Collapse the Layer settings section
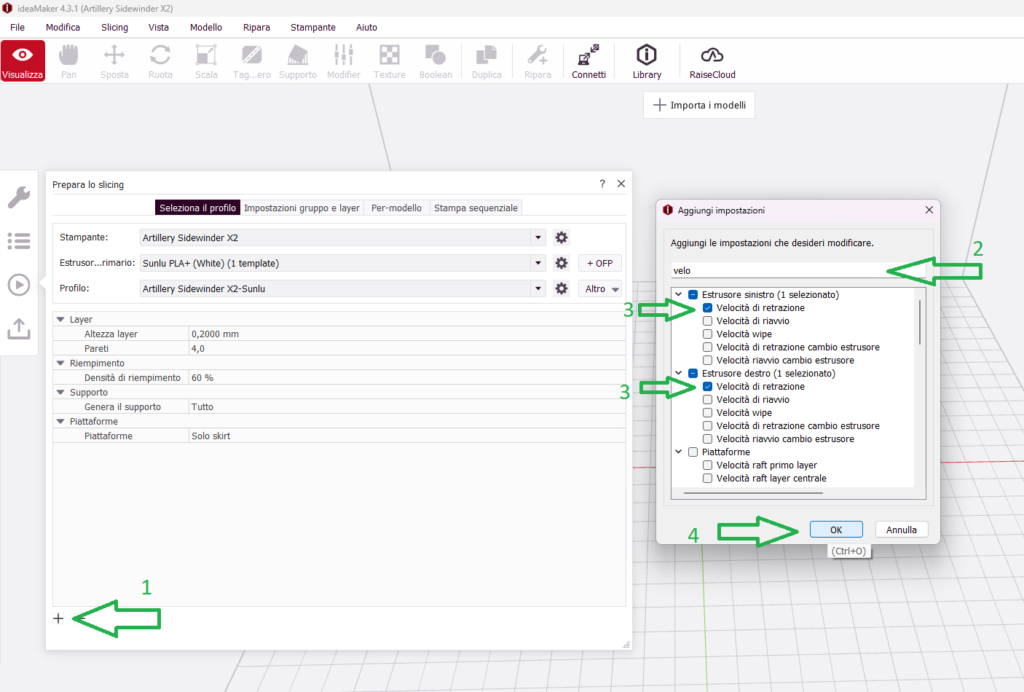 pyautogui.click(x=61, y=319)
